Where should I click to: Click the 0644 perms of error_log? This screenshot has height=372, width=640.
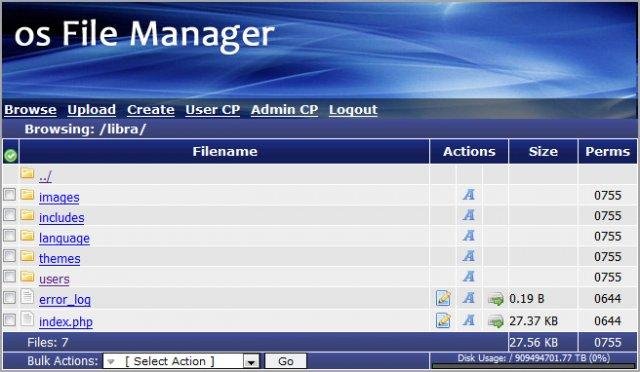(608, 298)
